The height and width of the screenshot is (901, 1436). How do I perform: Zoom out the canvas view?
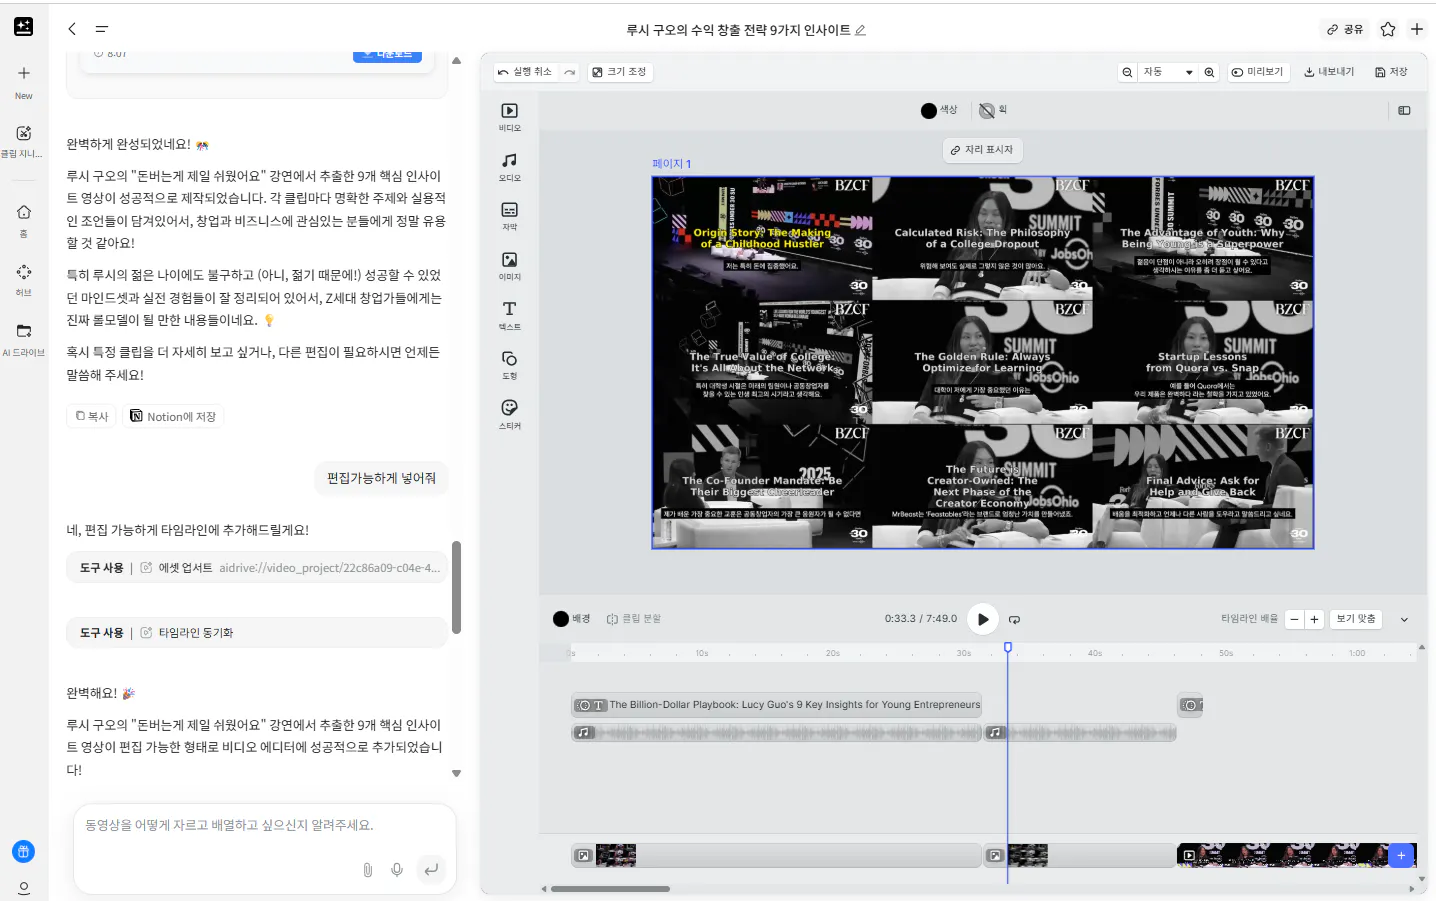coord(1128,72)
